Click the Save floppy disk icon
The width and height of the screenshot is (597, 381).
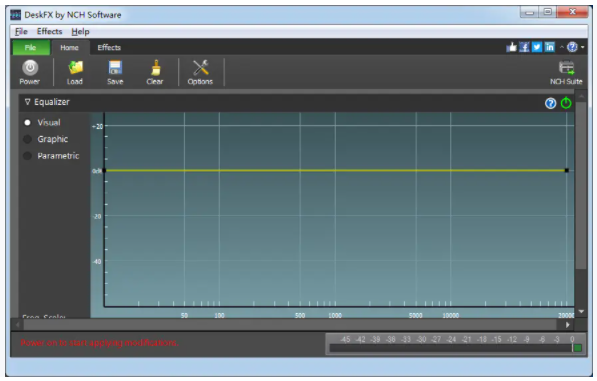tap(115, 68)
